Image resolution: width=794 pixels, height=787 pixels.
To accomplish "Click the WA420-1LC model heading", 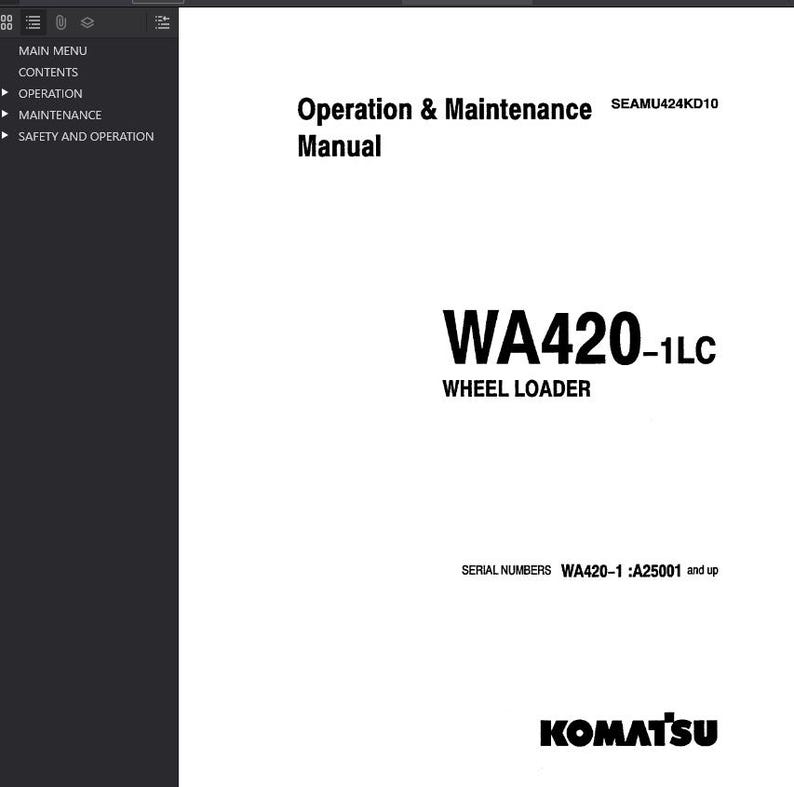I will pyautogui.click(x=579, y=338).
